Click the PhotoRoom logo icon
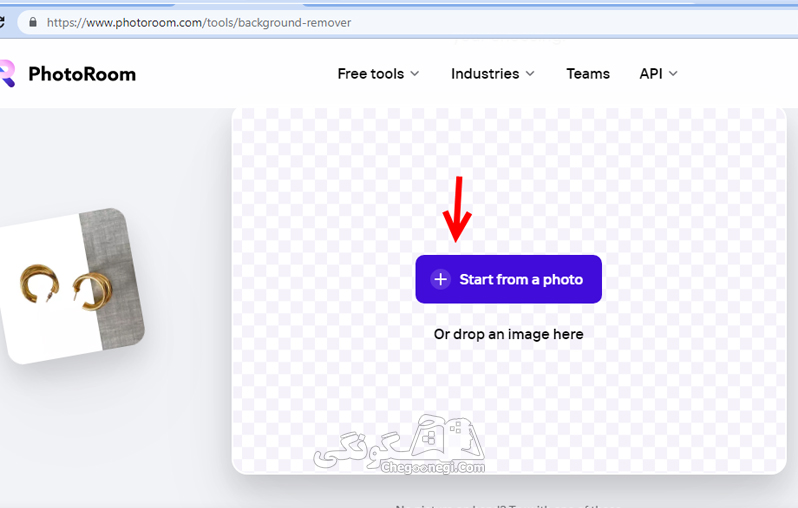 tap(7, 74)
